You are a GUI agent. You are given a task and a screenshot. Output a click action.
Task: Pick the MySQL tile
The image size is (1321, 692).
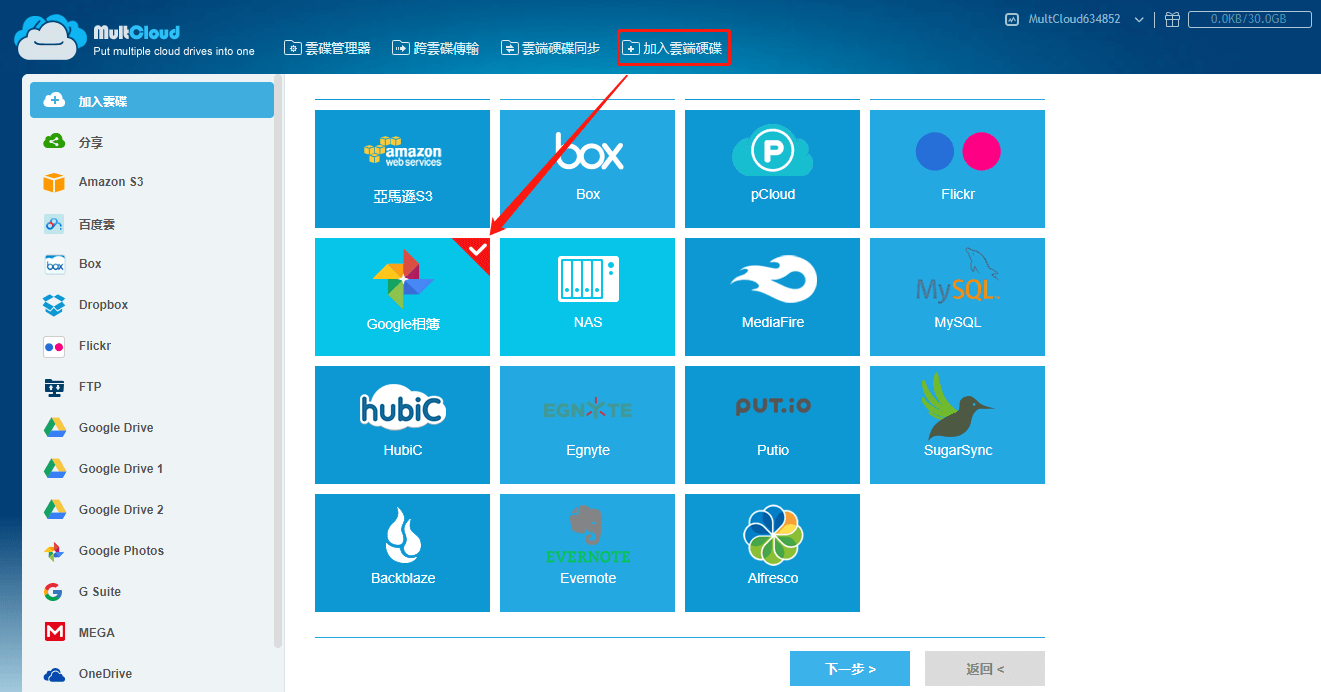point(957,297)
